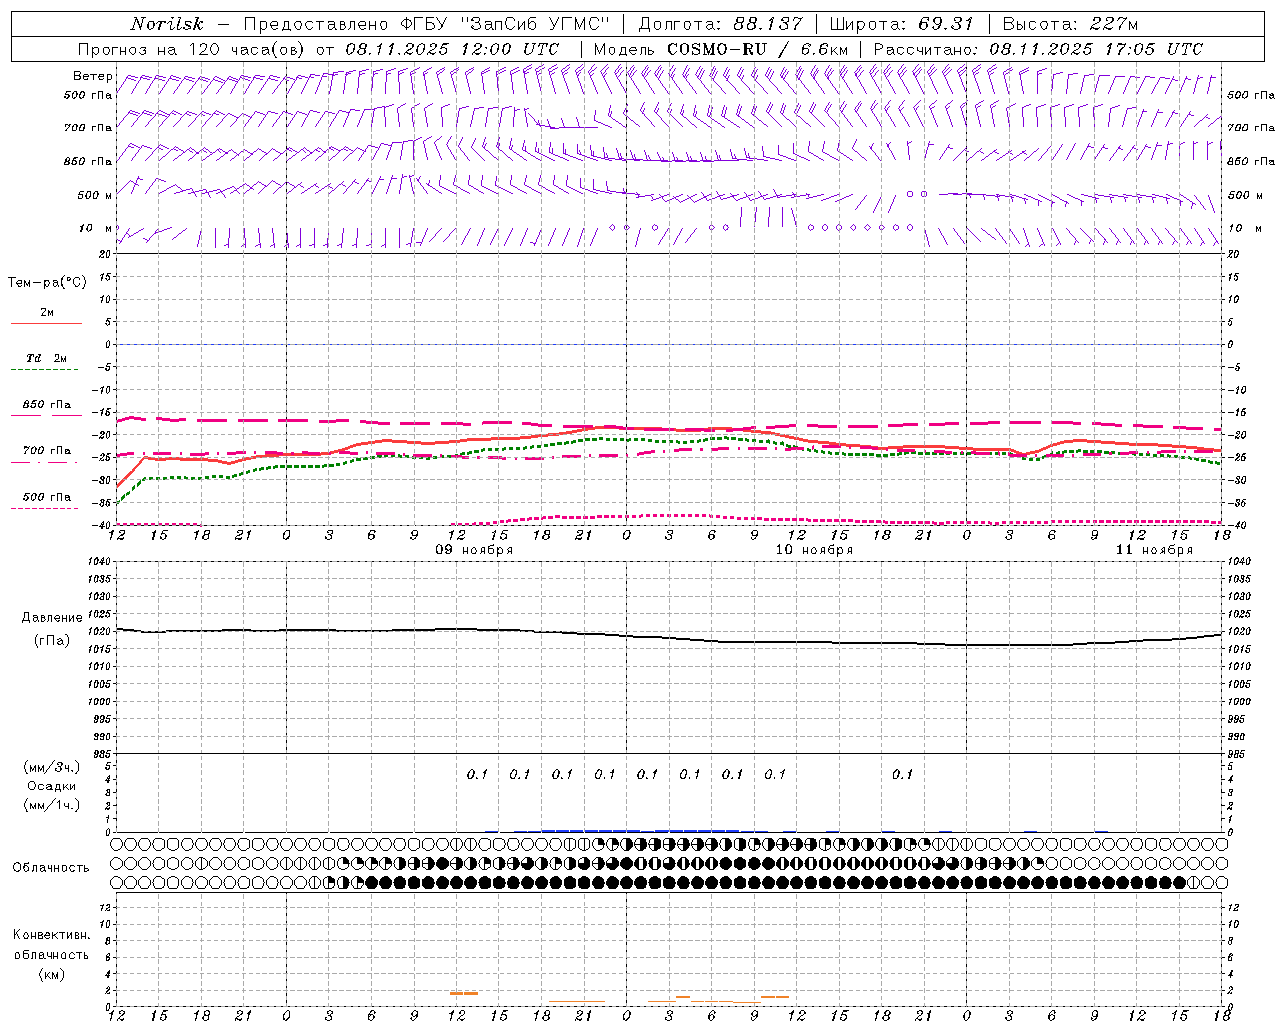Click the Осадки precipitation label
Viewport: 1280px width, 1024px height.
pos(52,786)
